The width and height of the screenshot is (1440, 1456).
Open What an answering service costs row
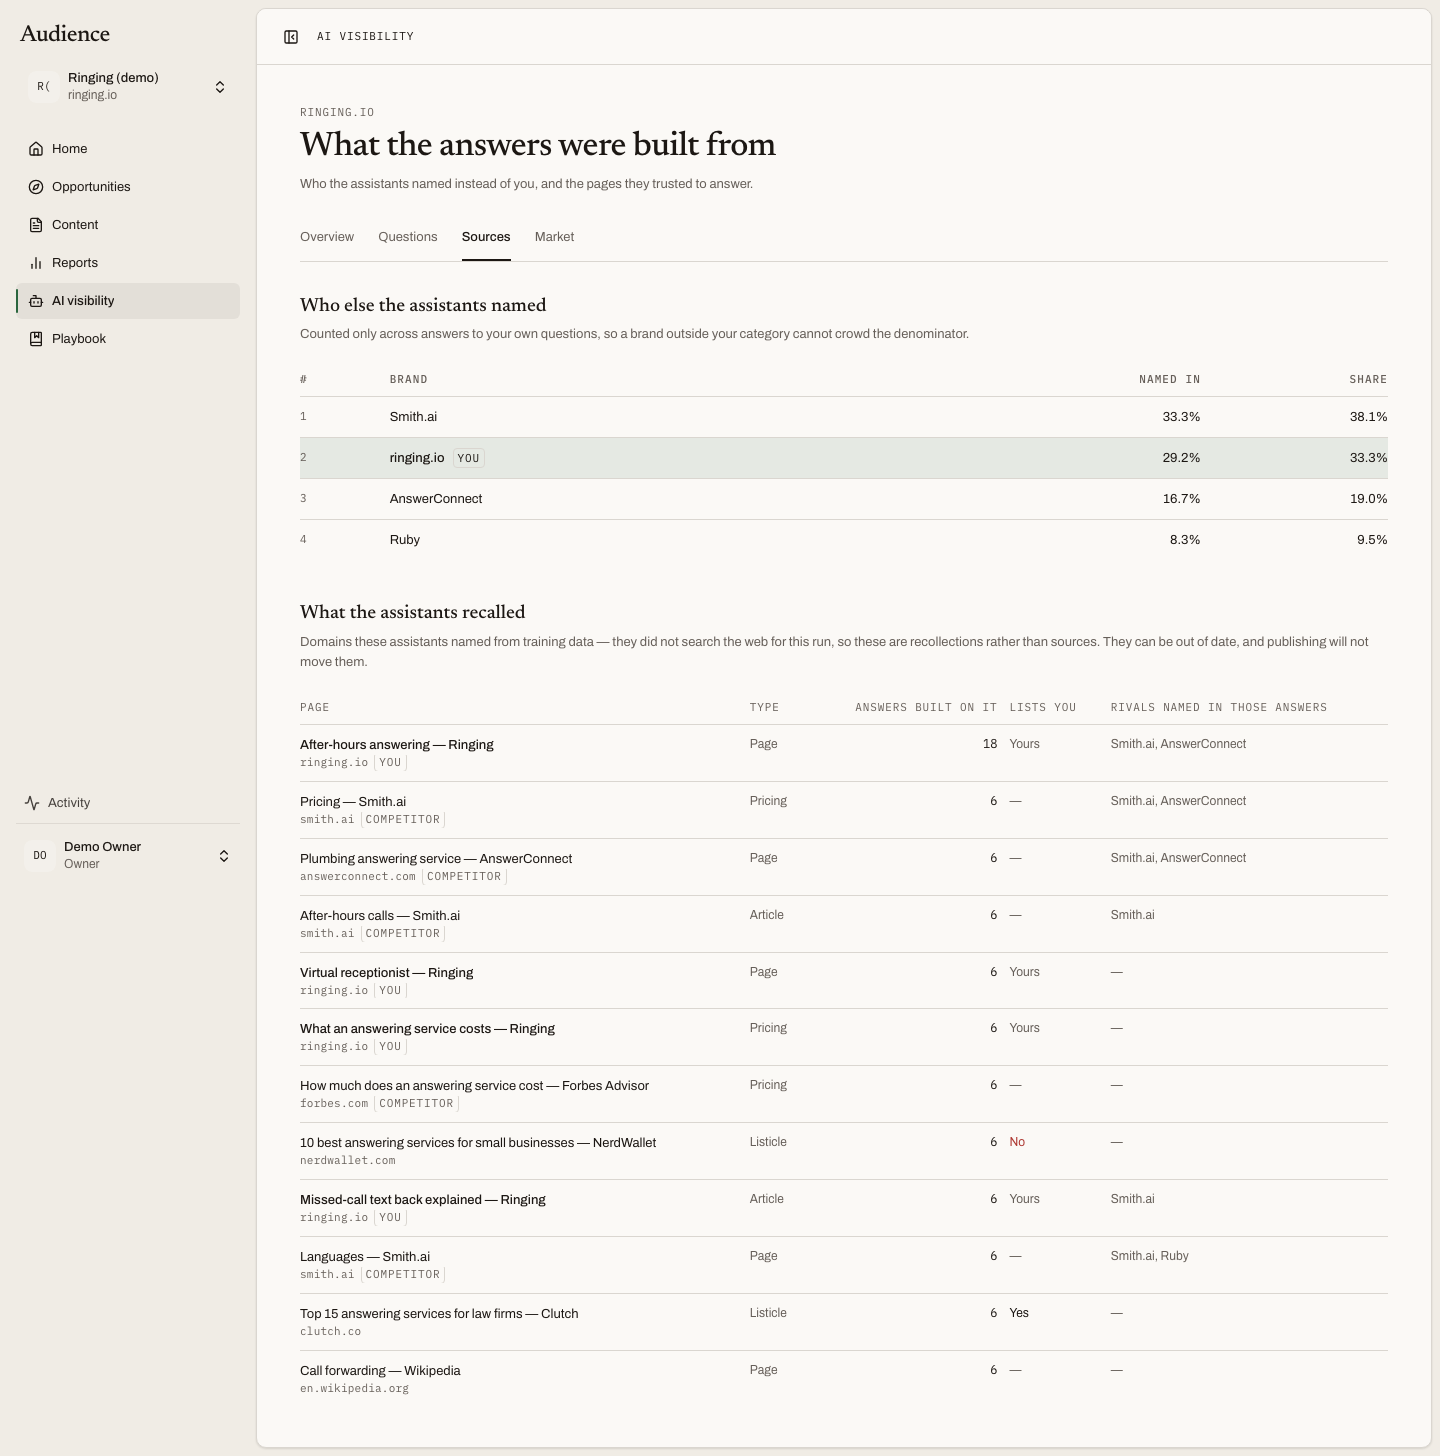click(844, 1037)
